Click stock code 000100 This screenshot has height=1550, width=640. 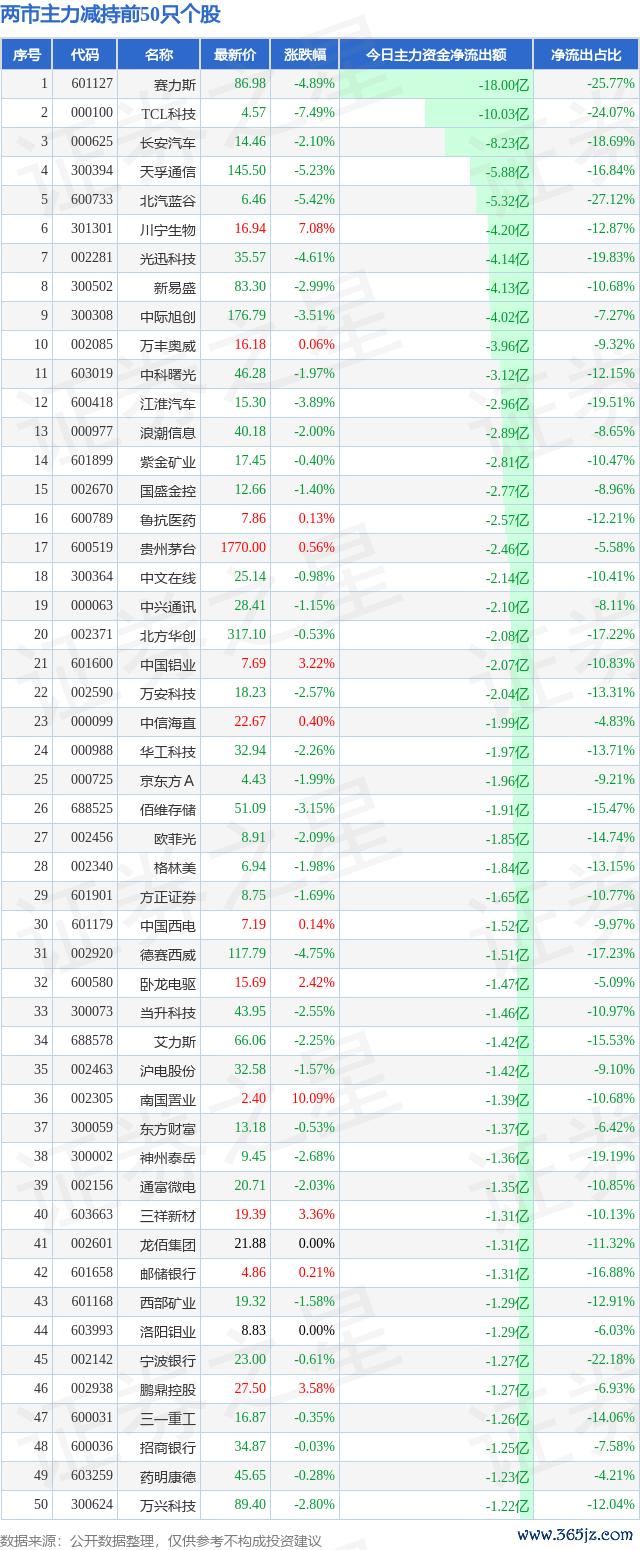(92, 113)
